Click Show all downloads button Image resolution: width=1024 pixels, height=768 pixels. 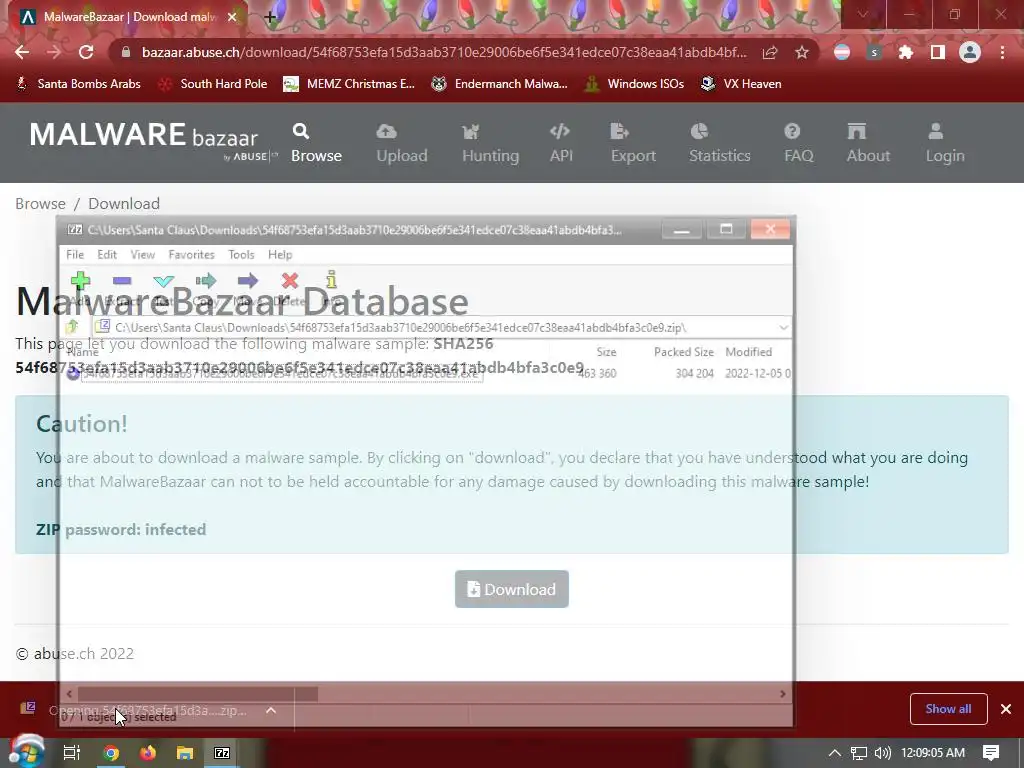(x=948, y=709)
